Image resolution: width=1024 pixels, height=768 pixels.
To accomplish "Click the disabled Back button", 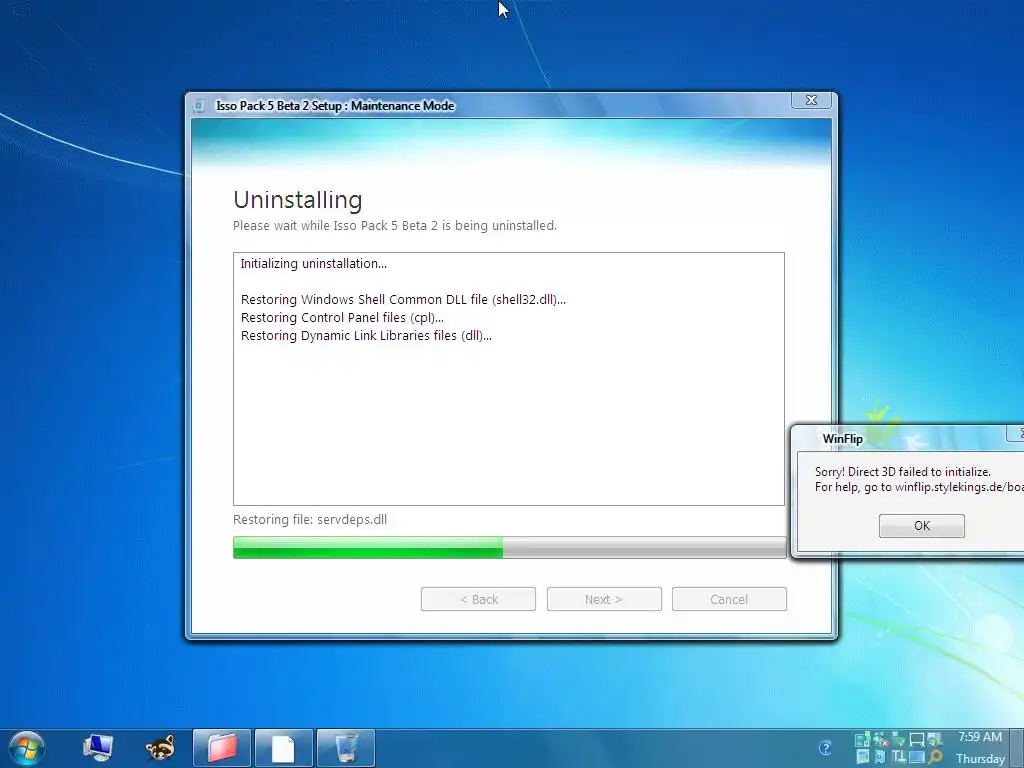I will coord(478,599).
